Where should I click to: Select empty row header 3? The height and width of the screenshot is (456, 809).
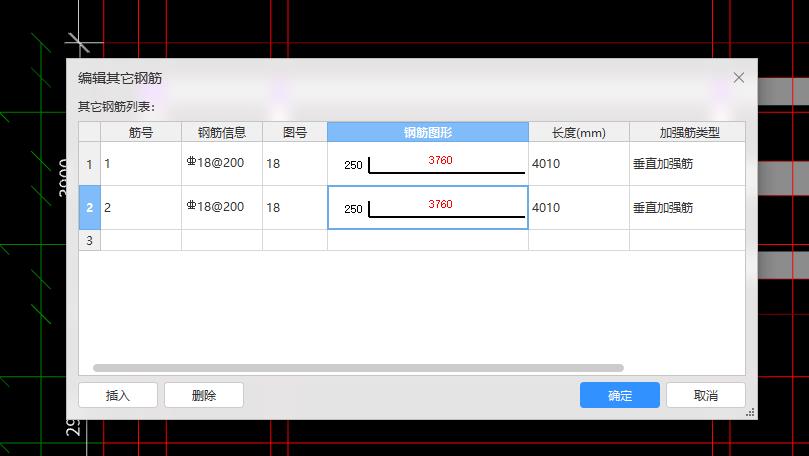coord(90,240)
